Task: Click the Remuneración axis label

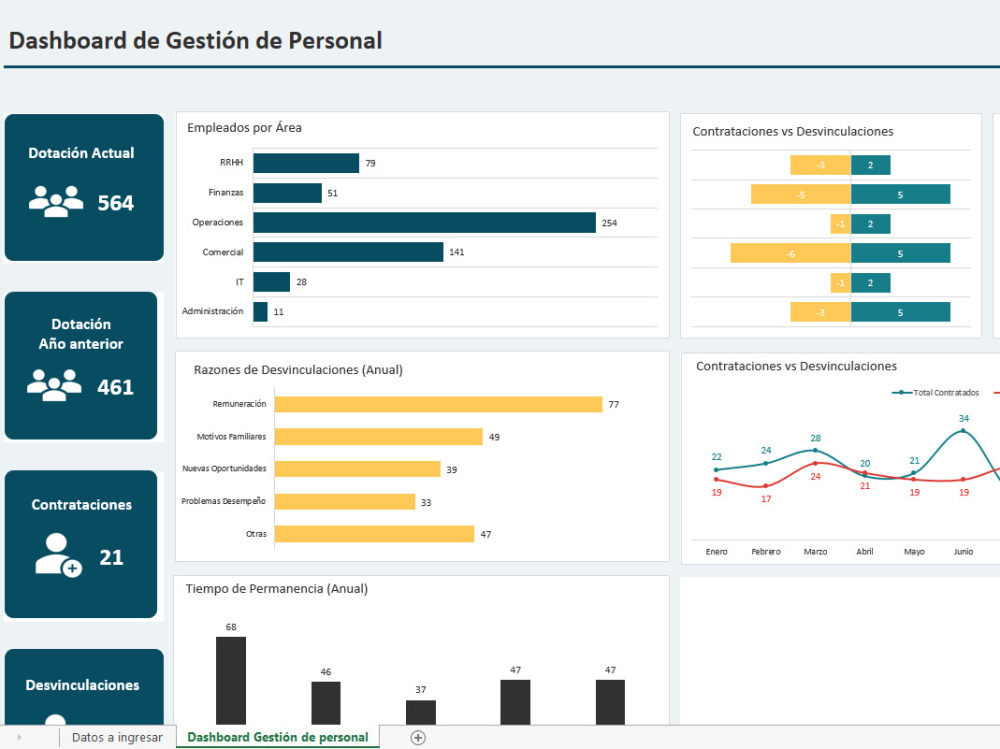Action: click(x=239, y=404)
